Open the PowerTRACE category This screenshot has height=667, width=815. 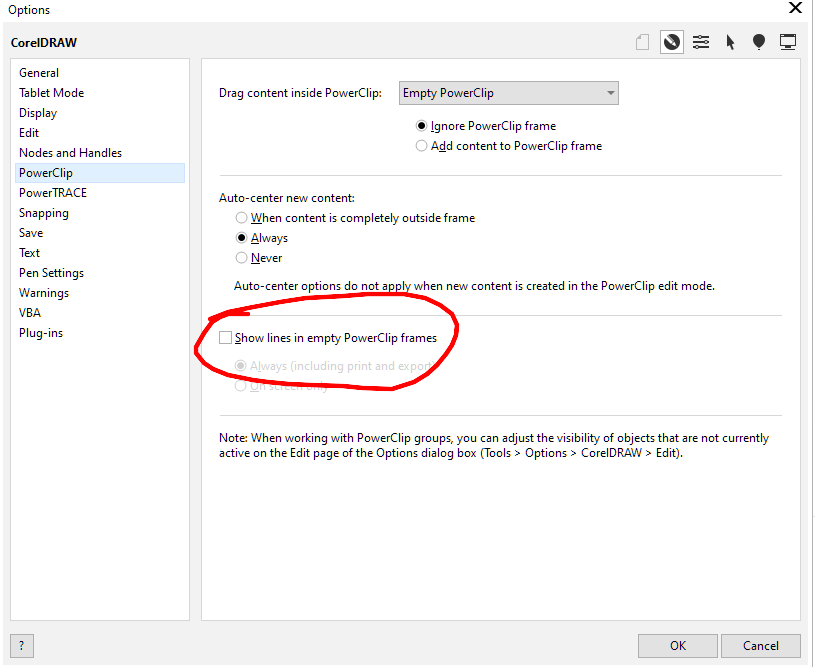click(x=100, y=193)
